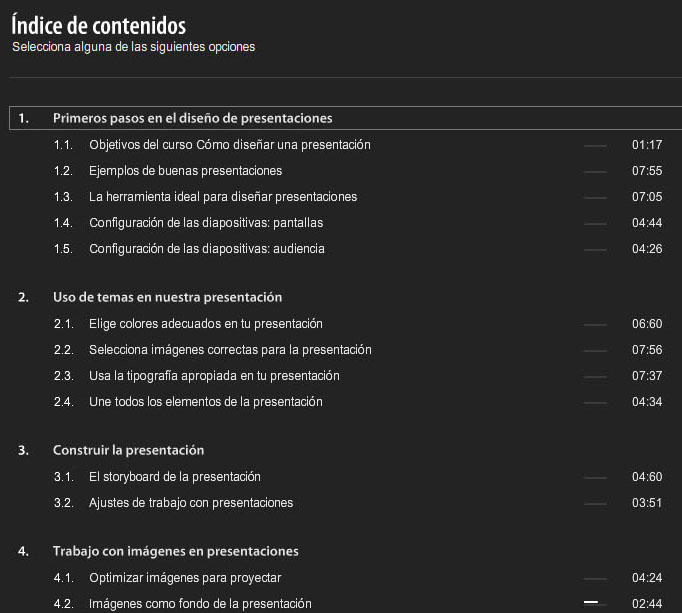The image size is (682, 613).
Task: Select section 3 Construir la presentación header
Action: tap(128, 450)
